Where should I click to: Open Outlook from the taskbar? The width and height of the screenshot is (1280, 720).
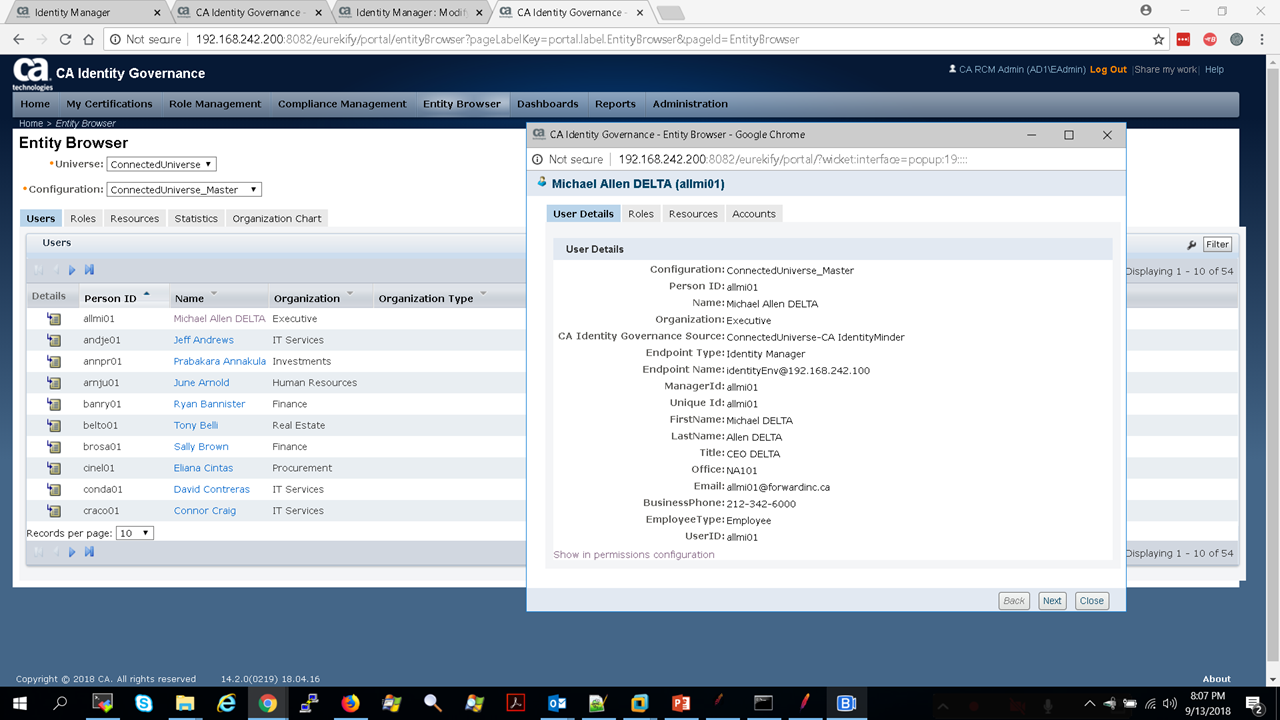[x=557, y=703]
